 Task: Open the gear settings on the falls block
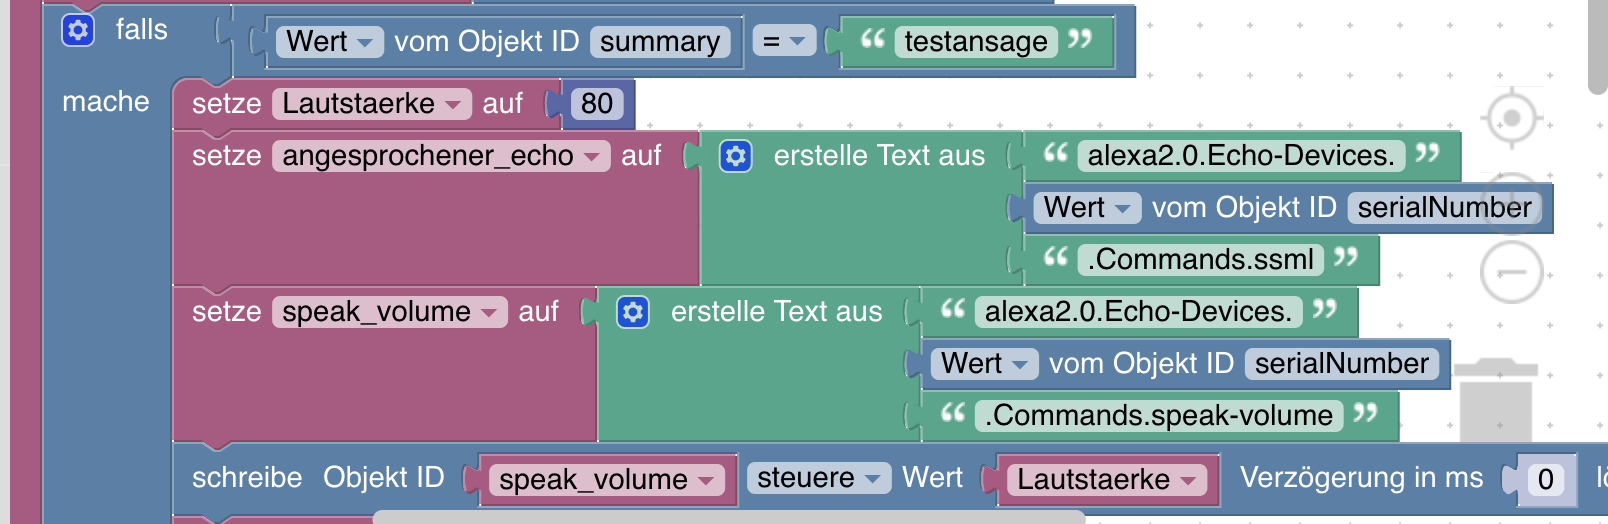click(78, 30)
